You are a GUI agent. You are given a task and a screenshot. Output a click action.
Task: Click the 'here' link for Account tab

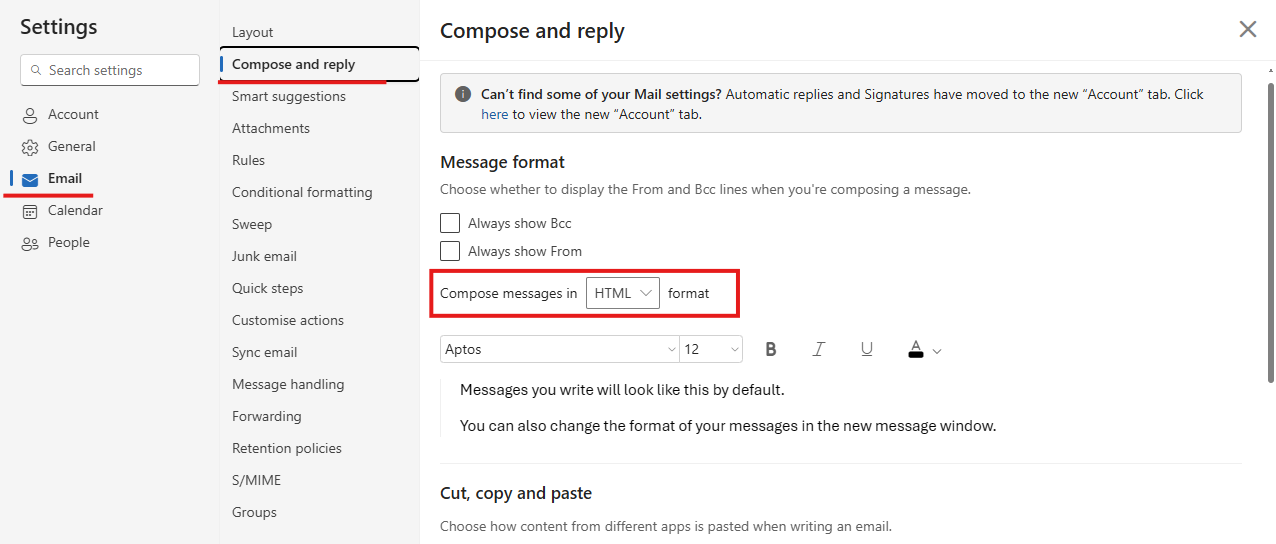click(495, 114)
